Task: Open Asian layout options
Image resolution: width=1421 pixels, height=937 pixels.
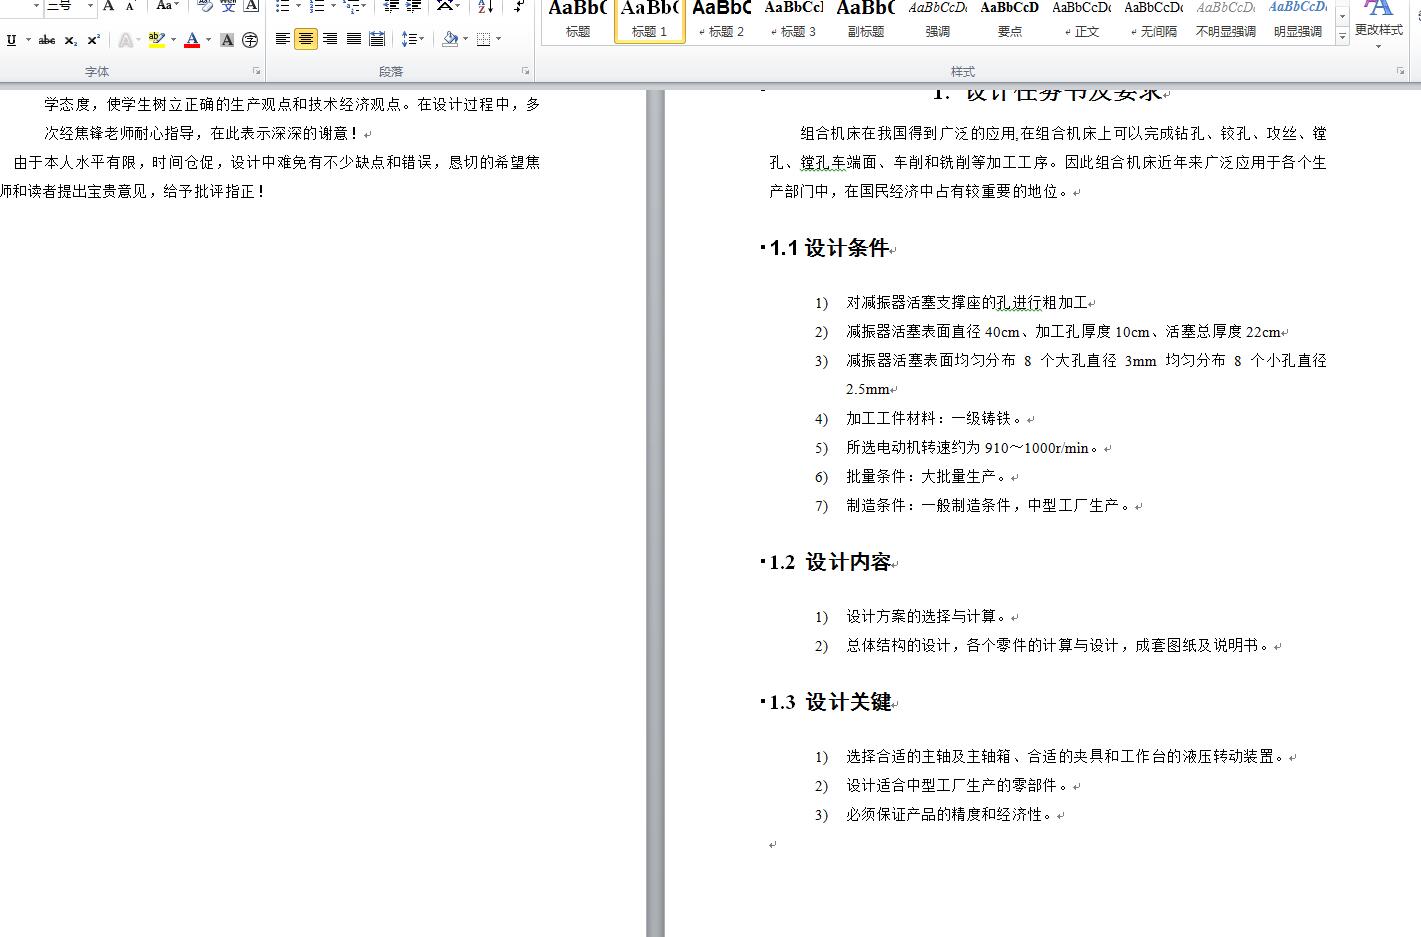Action: (x=449, y=6)
